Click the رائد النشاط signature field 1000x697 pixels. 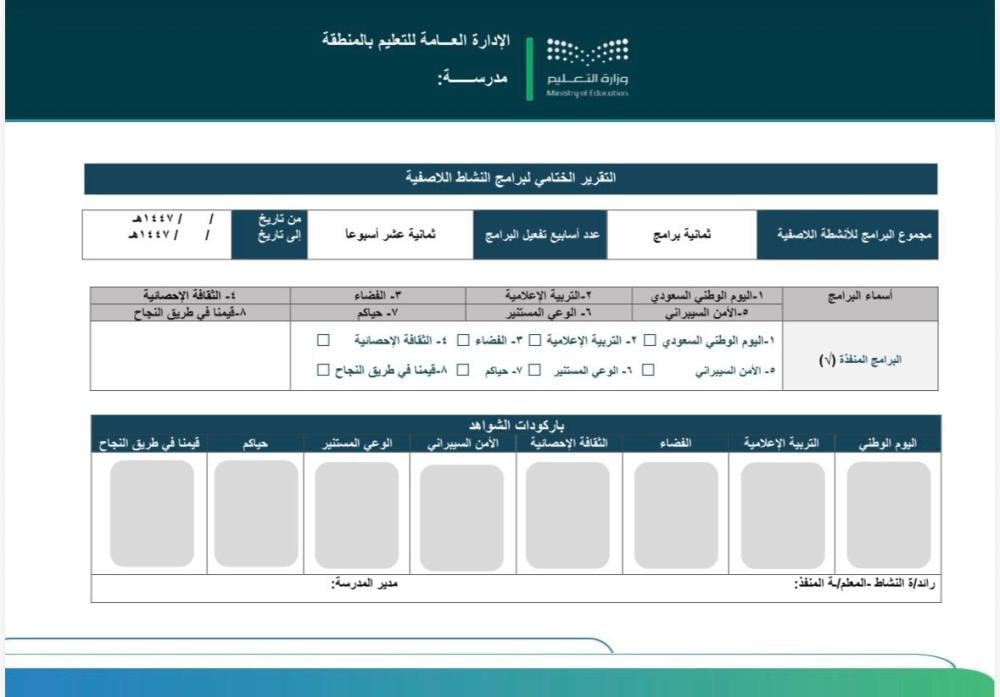tap(700, 584)
